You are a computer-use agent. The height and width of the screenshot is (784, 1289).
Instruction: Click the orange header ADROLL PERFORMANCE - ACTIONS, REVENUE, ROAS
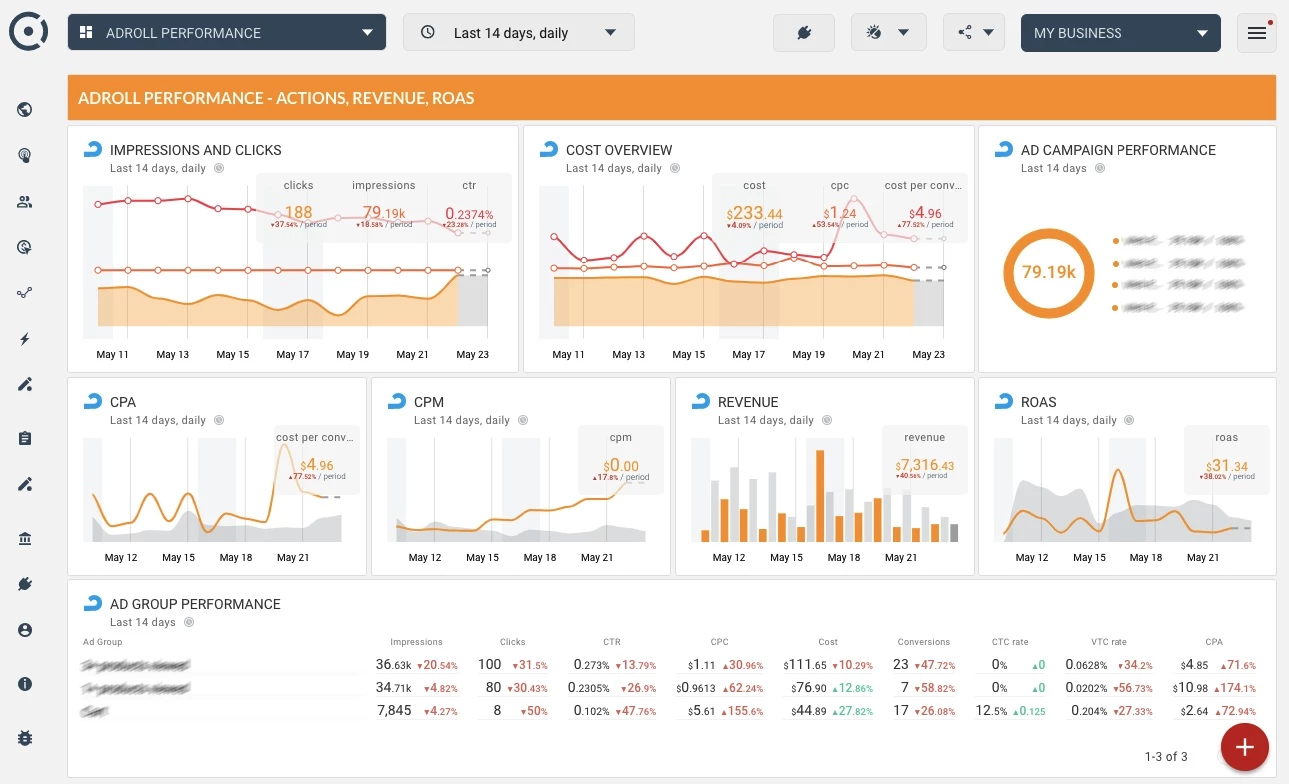pyautogui.click(x=672, y=98)
